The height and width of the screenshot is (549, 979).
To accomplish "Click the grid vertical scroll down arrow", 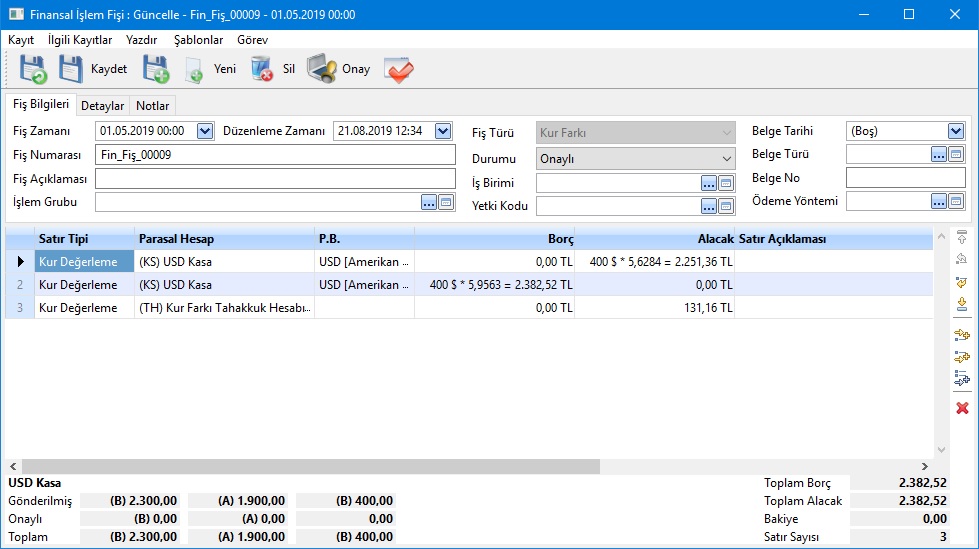I will (x=941, y=450).
